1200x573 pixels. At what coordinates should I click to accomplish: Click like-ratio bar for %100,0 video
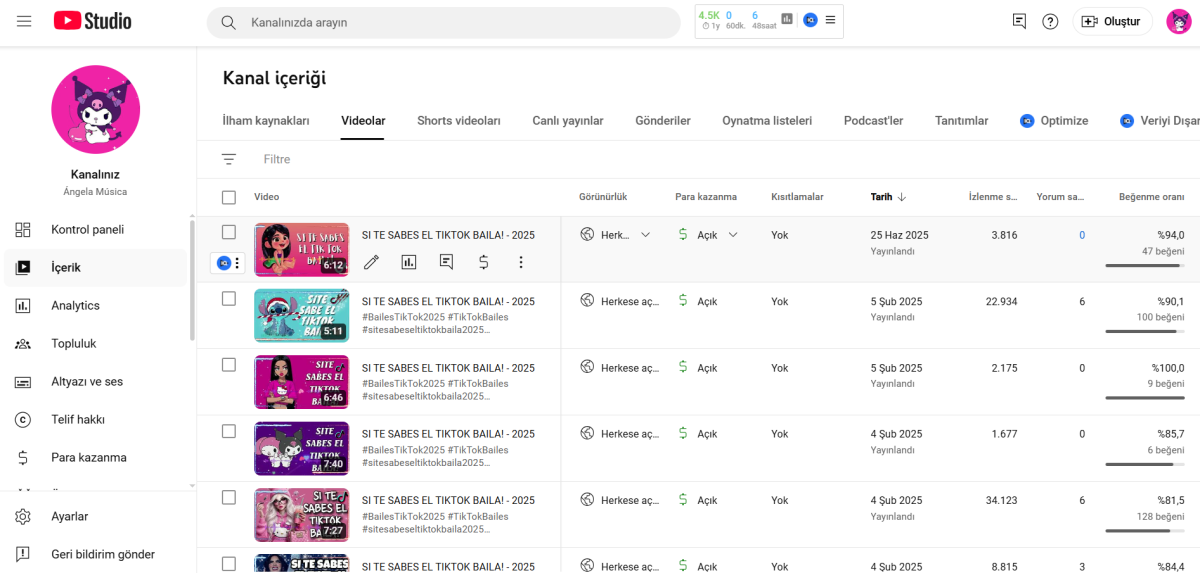coord(1145,398)
